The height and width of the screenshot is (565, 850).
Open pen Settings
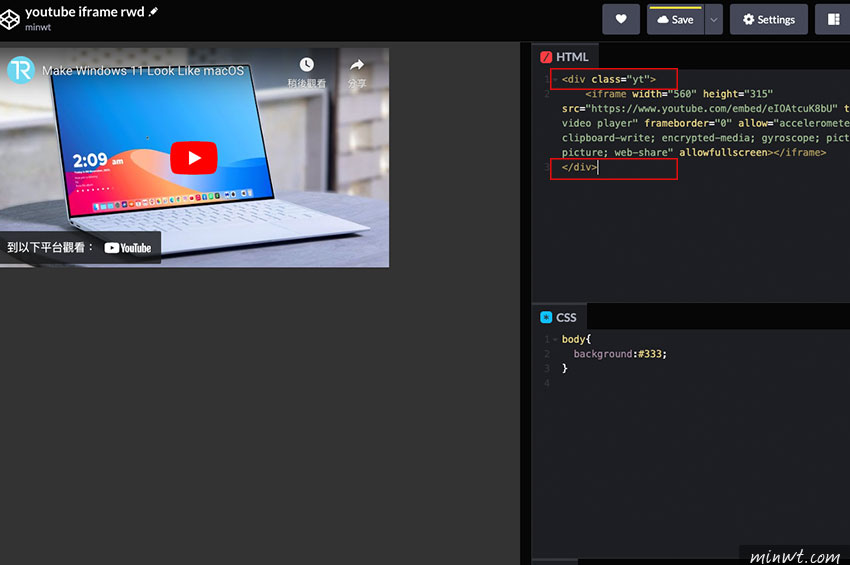pyautogui.click(x=769, y=20)
